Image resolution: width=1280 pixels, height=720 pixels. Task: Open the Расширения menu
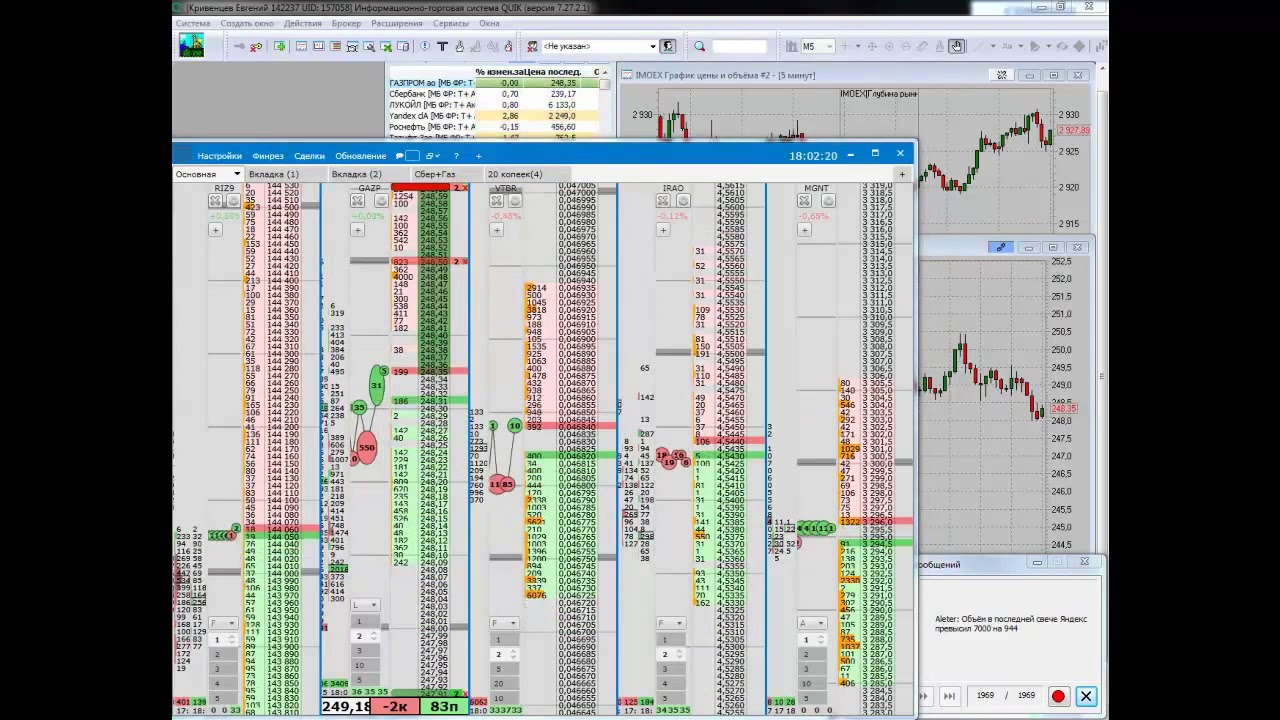(397, 23)
